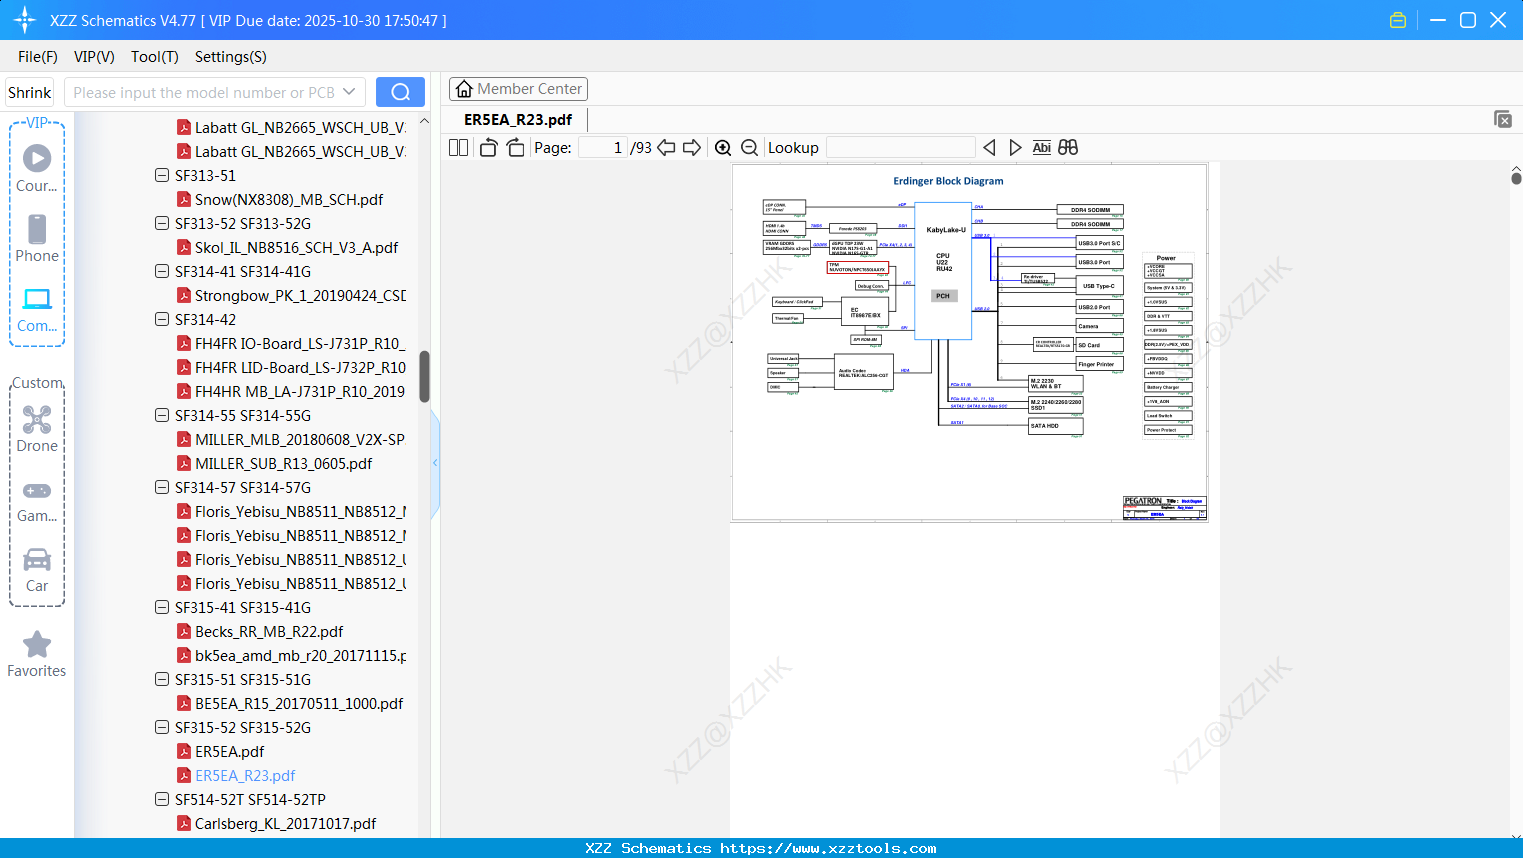Screen dimensions: 1523x858
Task: Open the Tool(T) menu
Action: pyautogui.click(x=155, y=57)
